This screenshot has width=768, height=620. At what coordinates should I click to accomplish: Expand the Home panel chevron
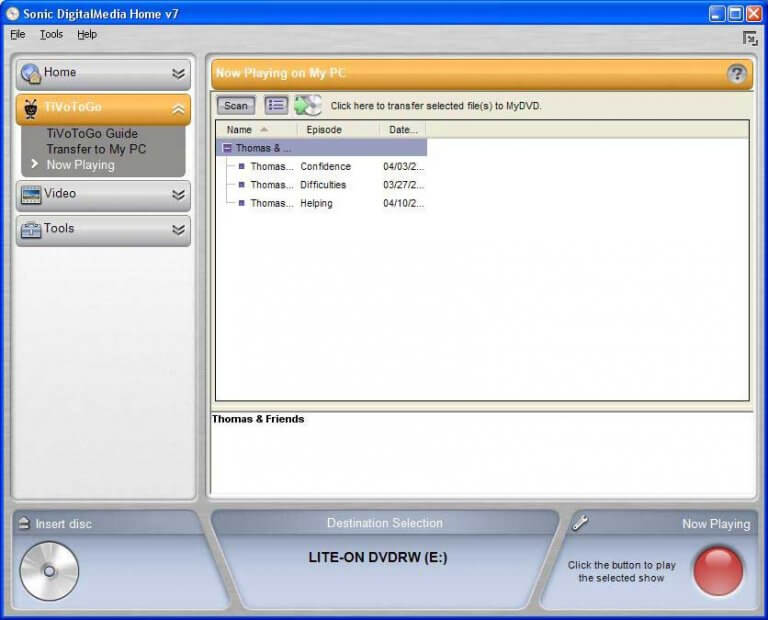178,73
